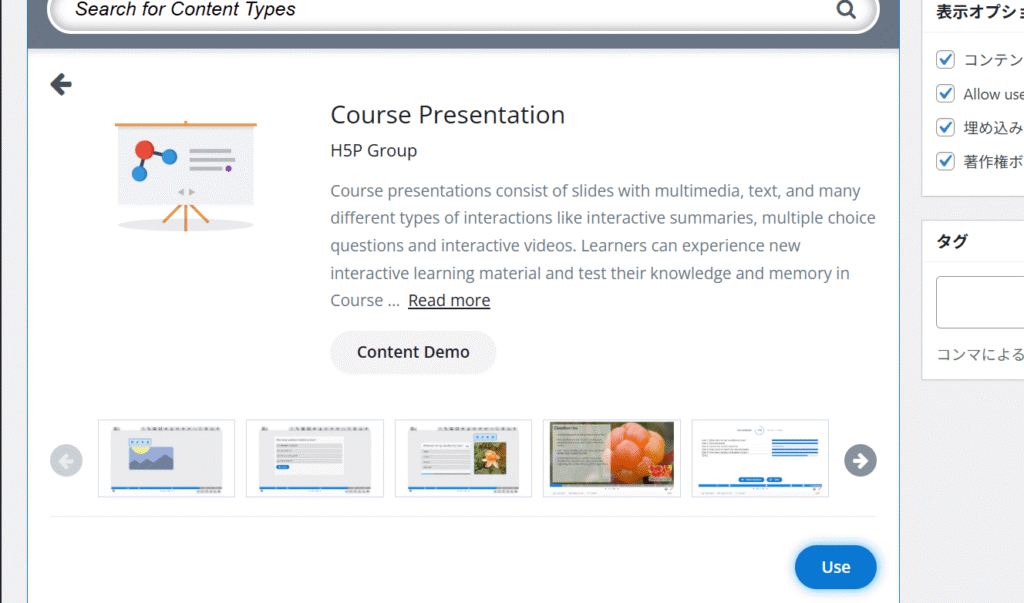Click Read more to expand the description

click(449, 300)
